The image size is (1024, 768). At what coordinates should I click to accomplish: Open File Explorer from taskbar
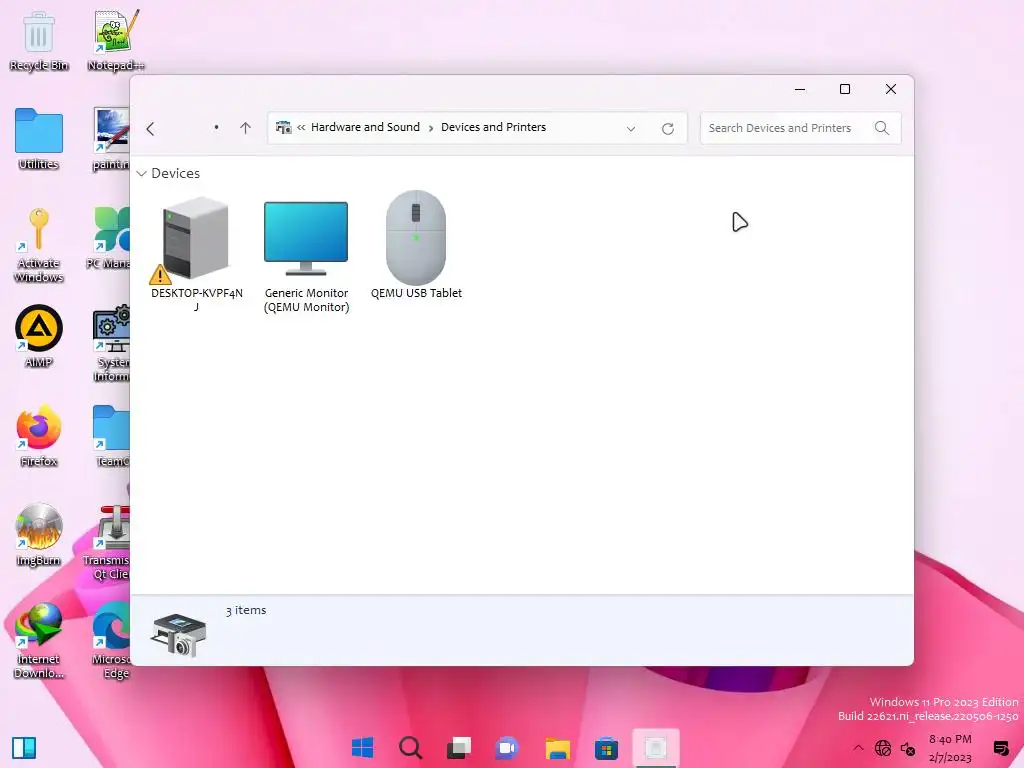(558, 748)
